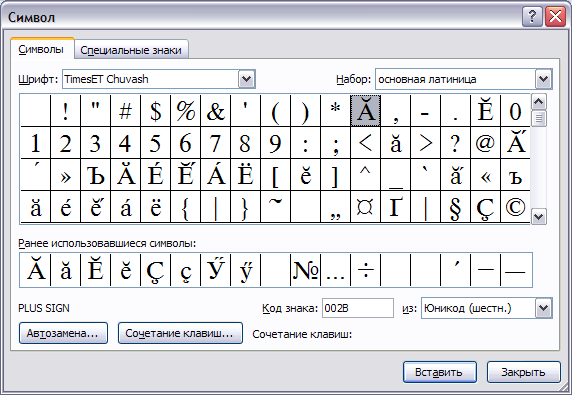
Task: Click the help ? button in title bar
Action: tap(532, 17)
